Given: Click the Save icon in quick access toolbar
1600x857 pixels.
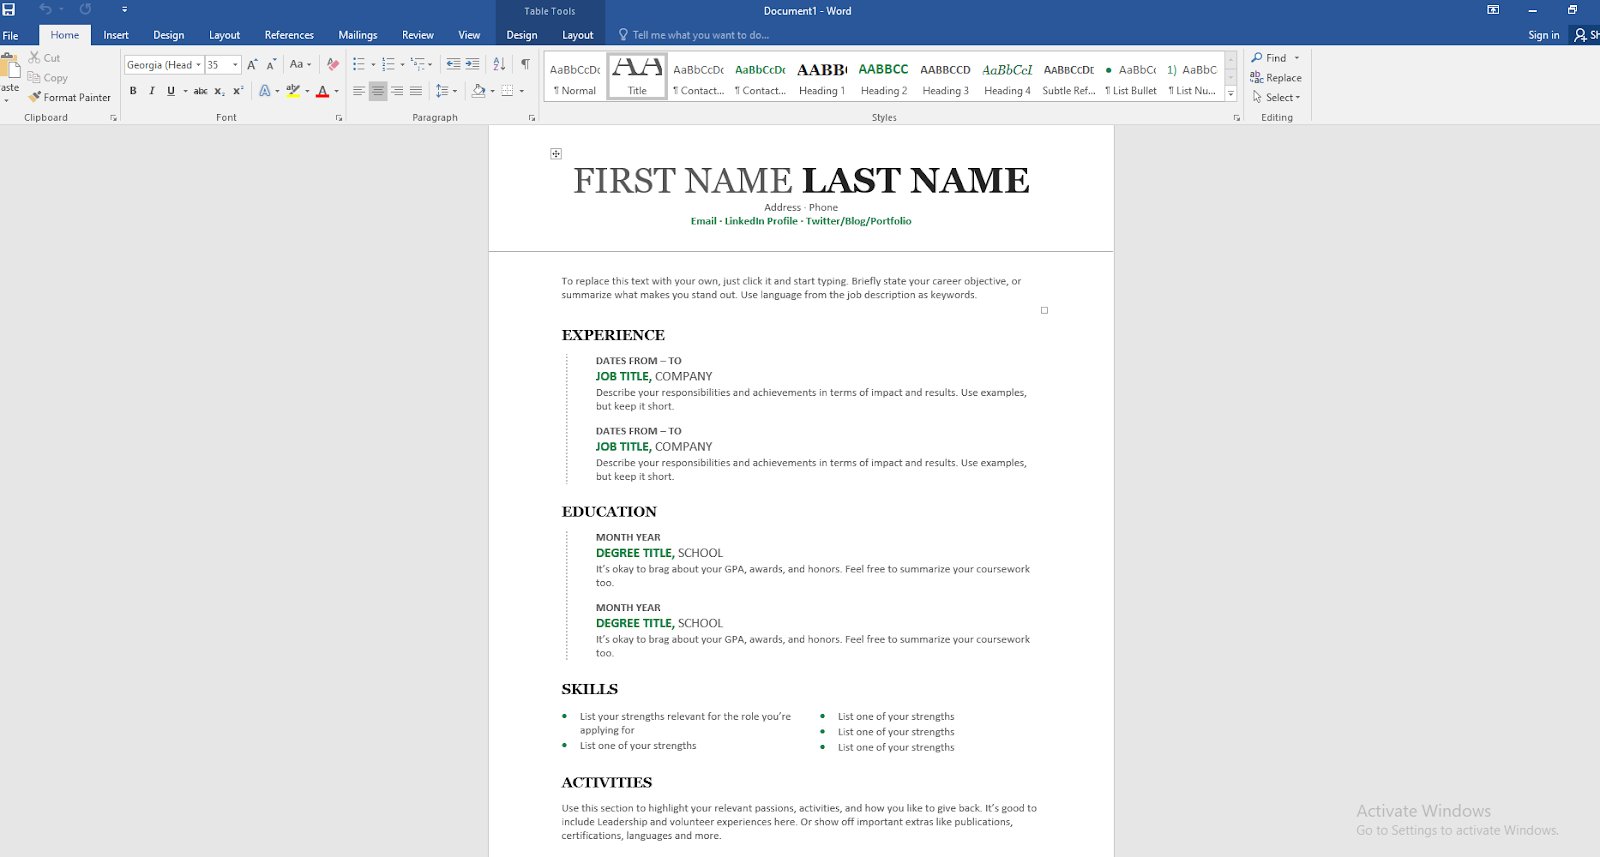Looking at the screenshot, I should [9, 10].
